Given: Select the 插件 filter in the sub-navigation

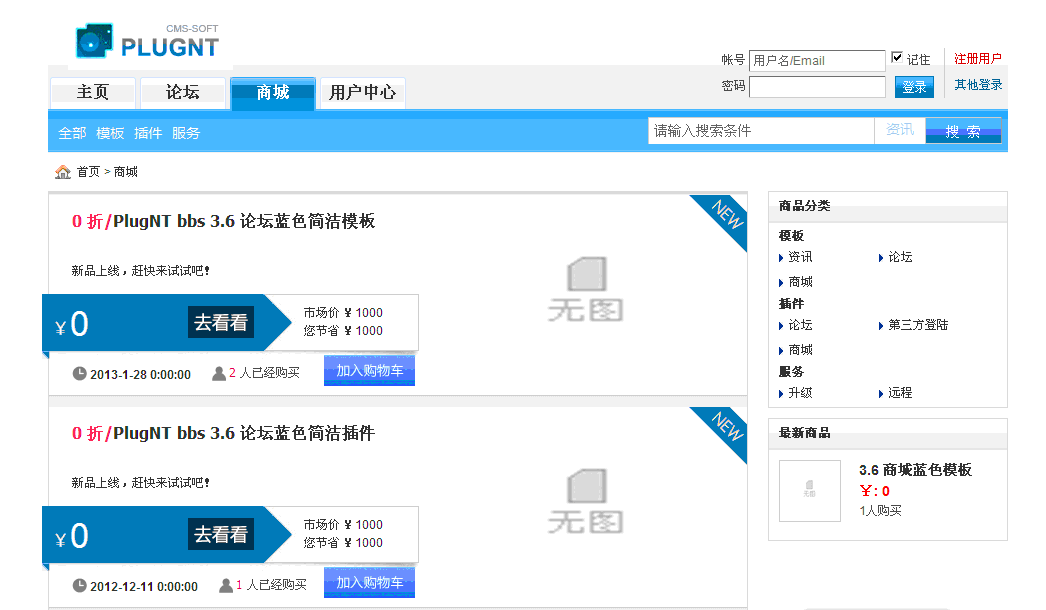Looking at the screenshot, I should click(148, 133).
